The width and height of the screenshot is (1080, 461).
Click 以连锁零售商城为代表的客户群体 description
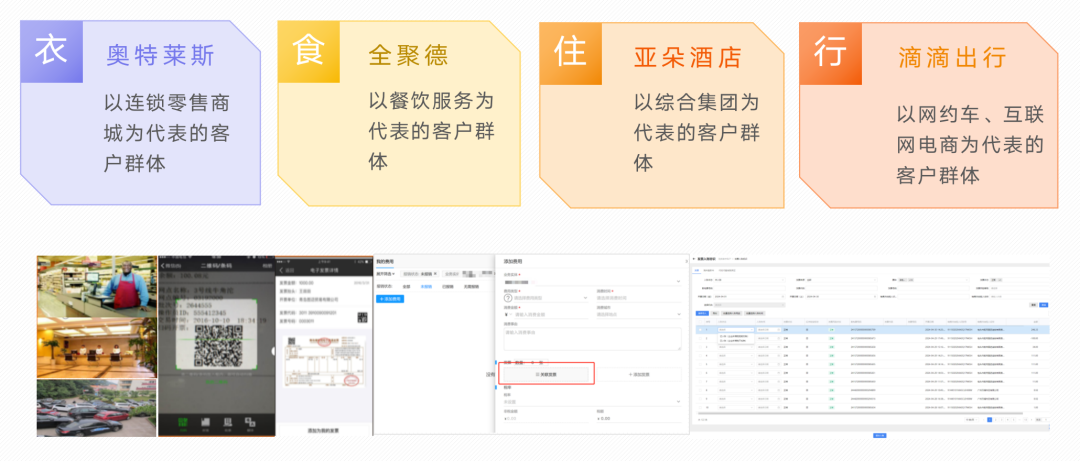click(167, 134)
